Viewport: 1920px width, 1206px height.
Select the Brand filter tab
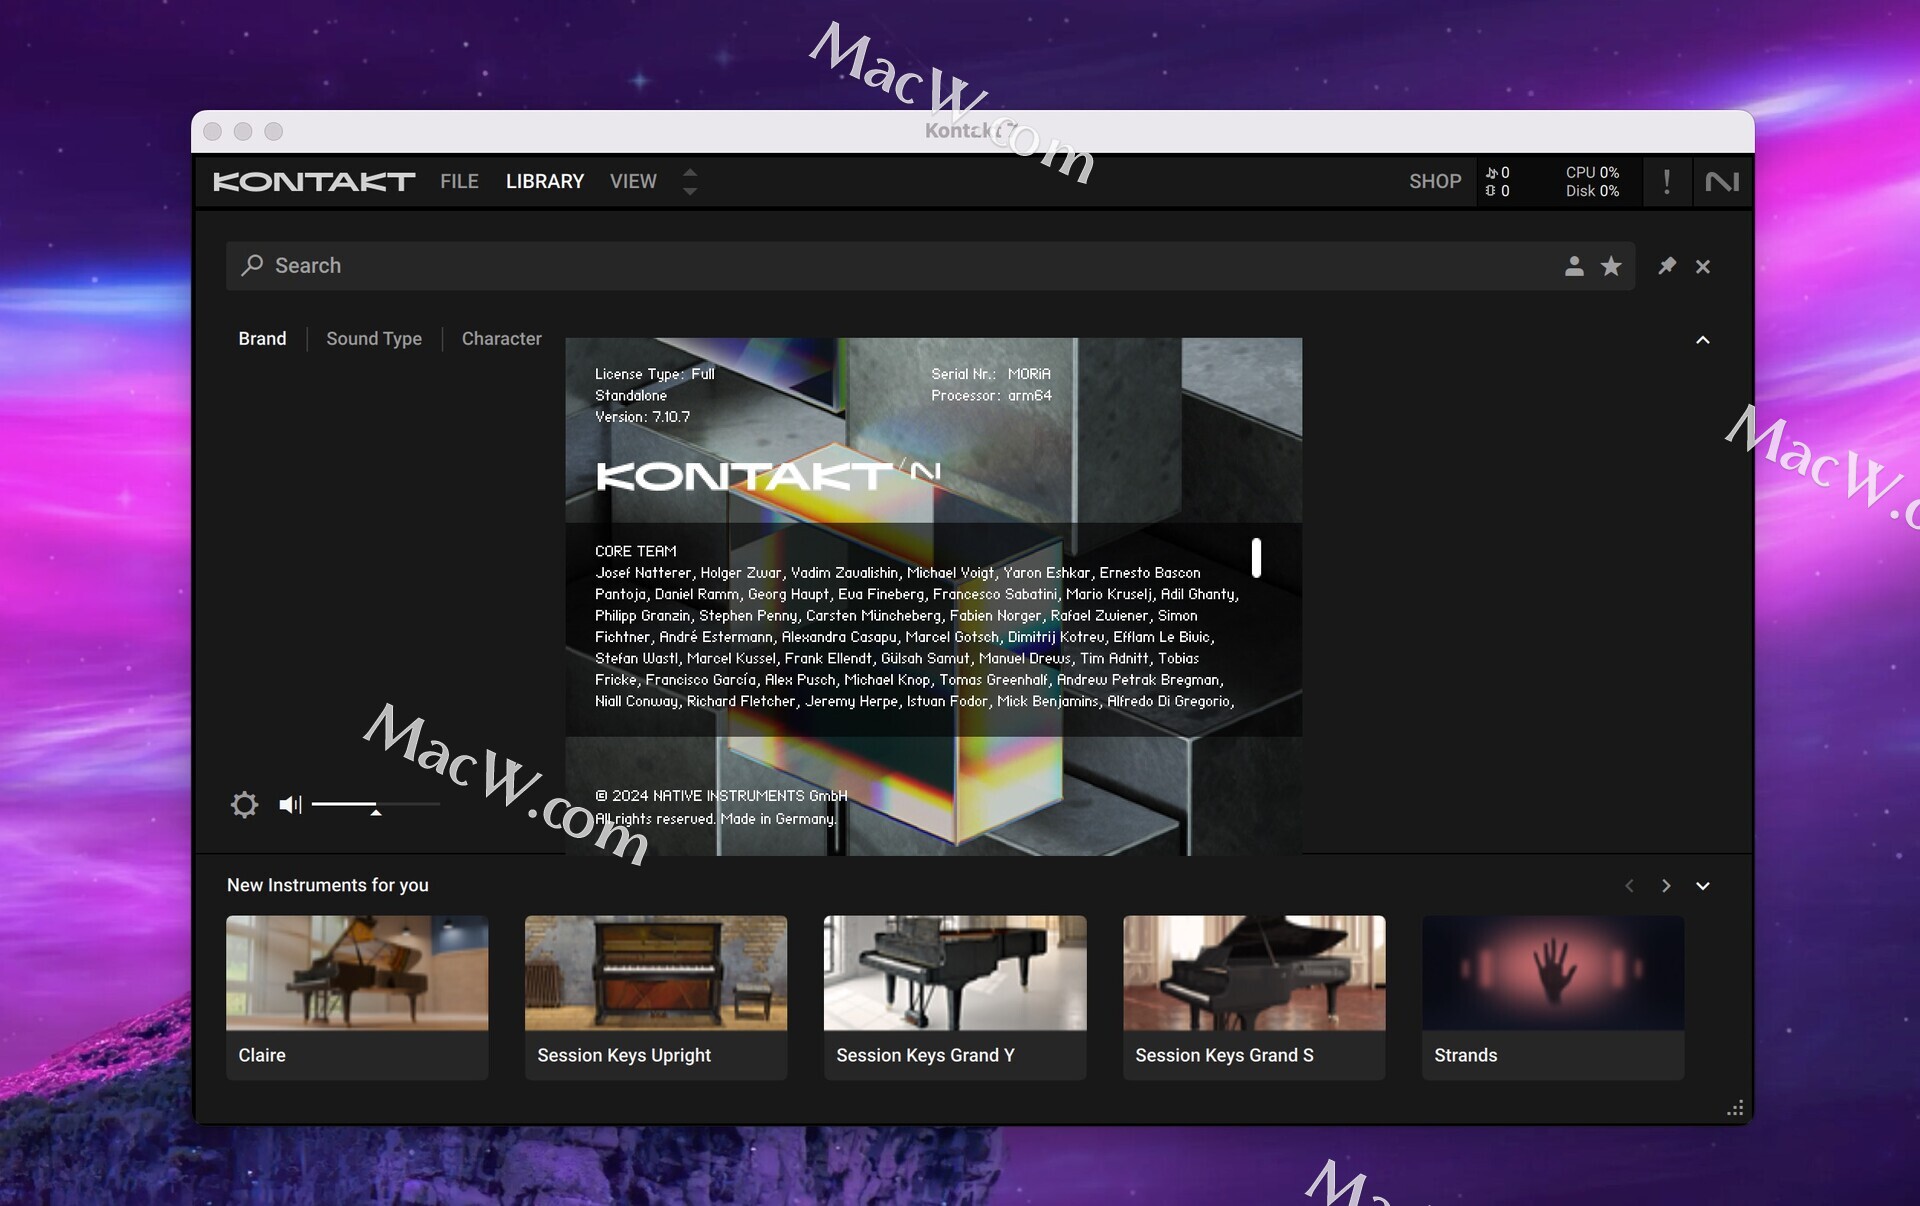click(262, 339)
